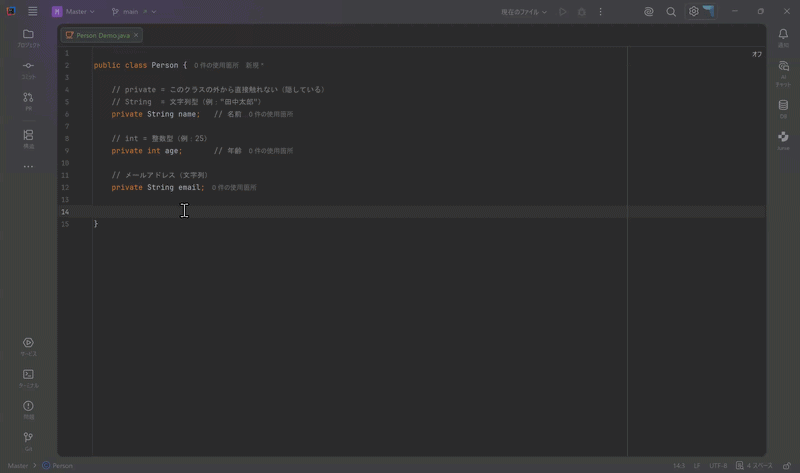
Task: Open the Git tool window
Action: (29, 441)
